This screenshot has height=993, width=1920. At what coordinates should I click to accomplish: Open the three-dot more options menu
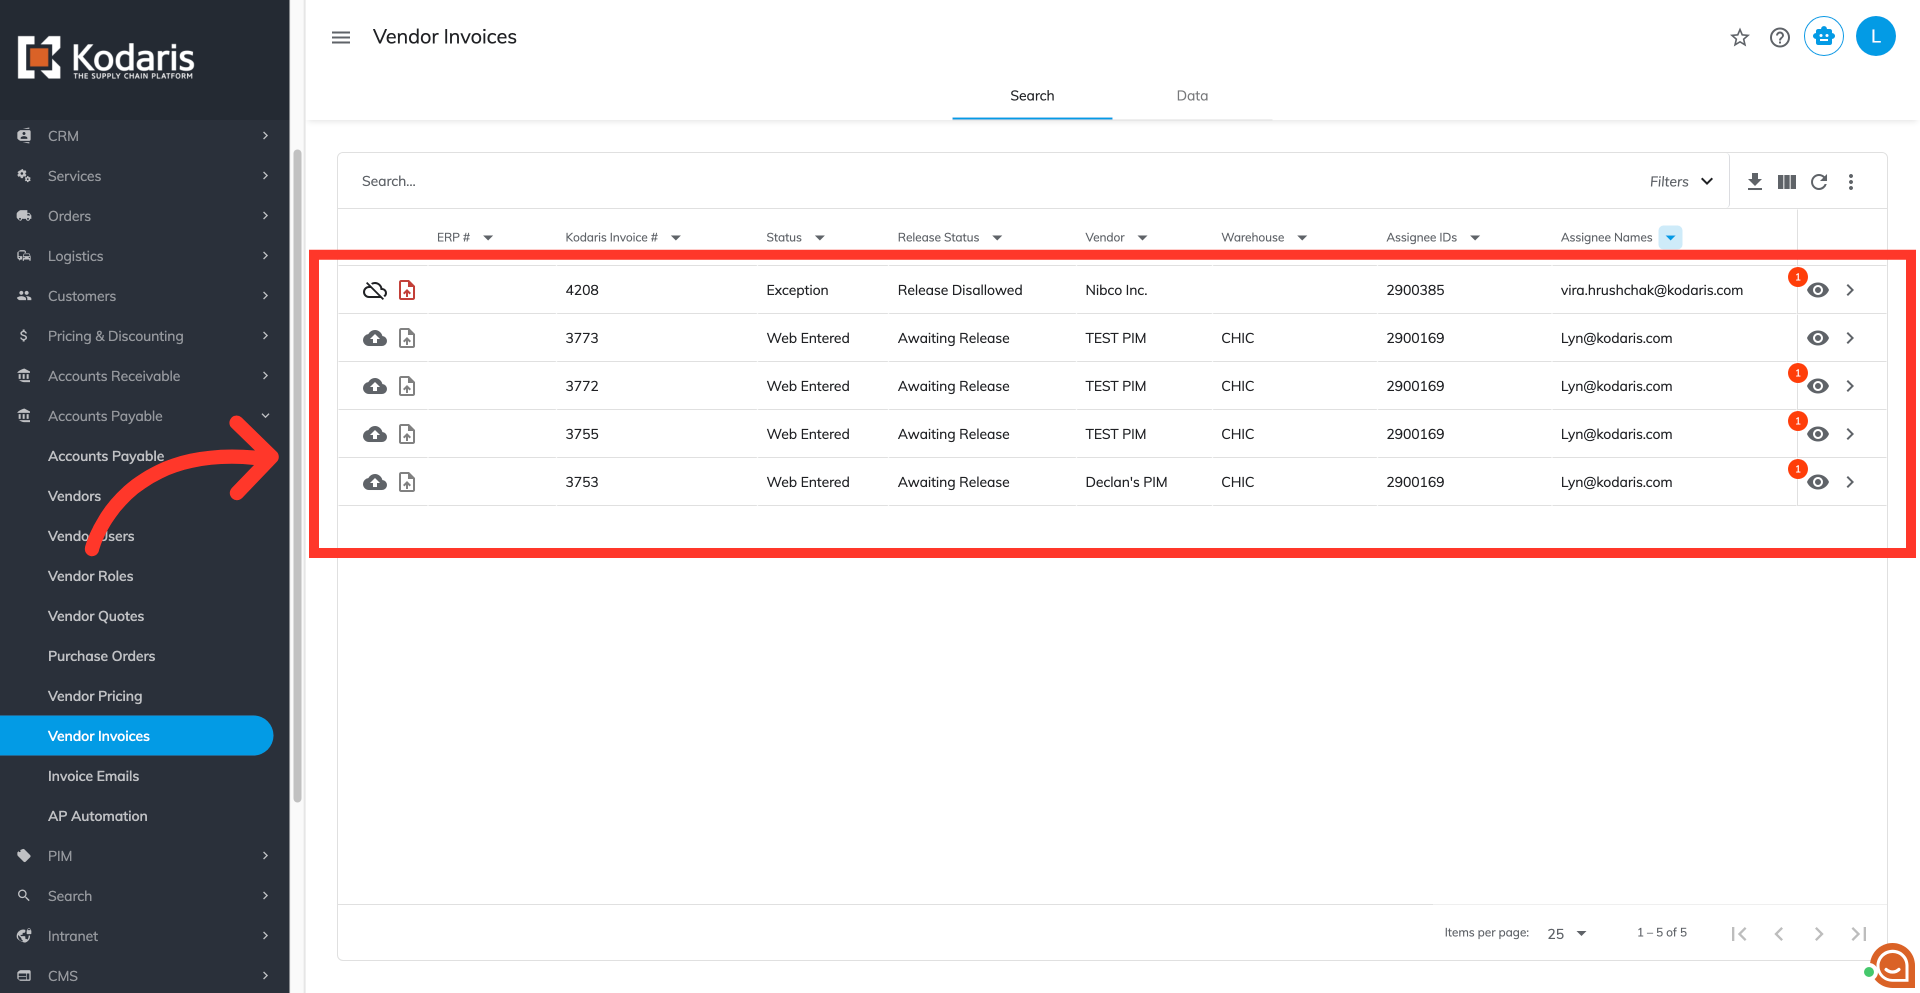[x=1851, y=181]
